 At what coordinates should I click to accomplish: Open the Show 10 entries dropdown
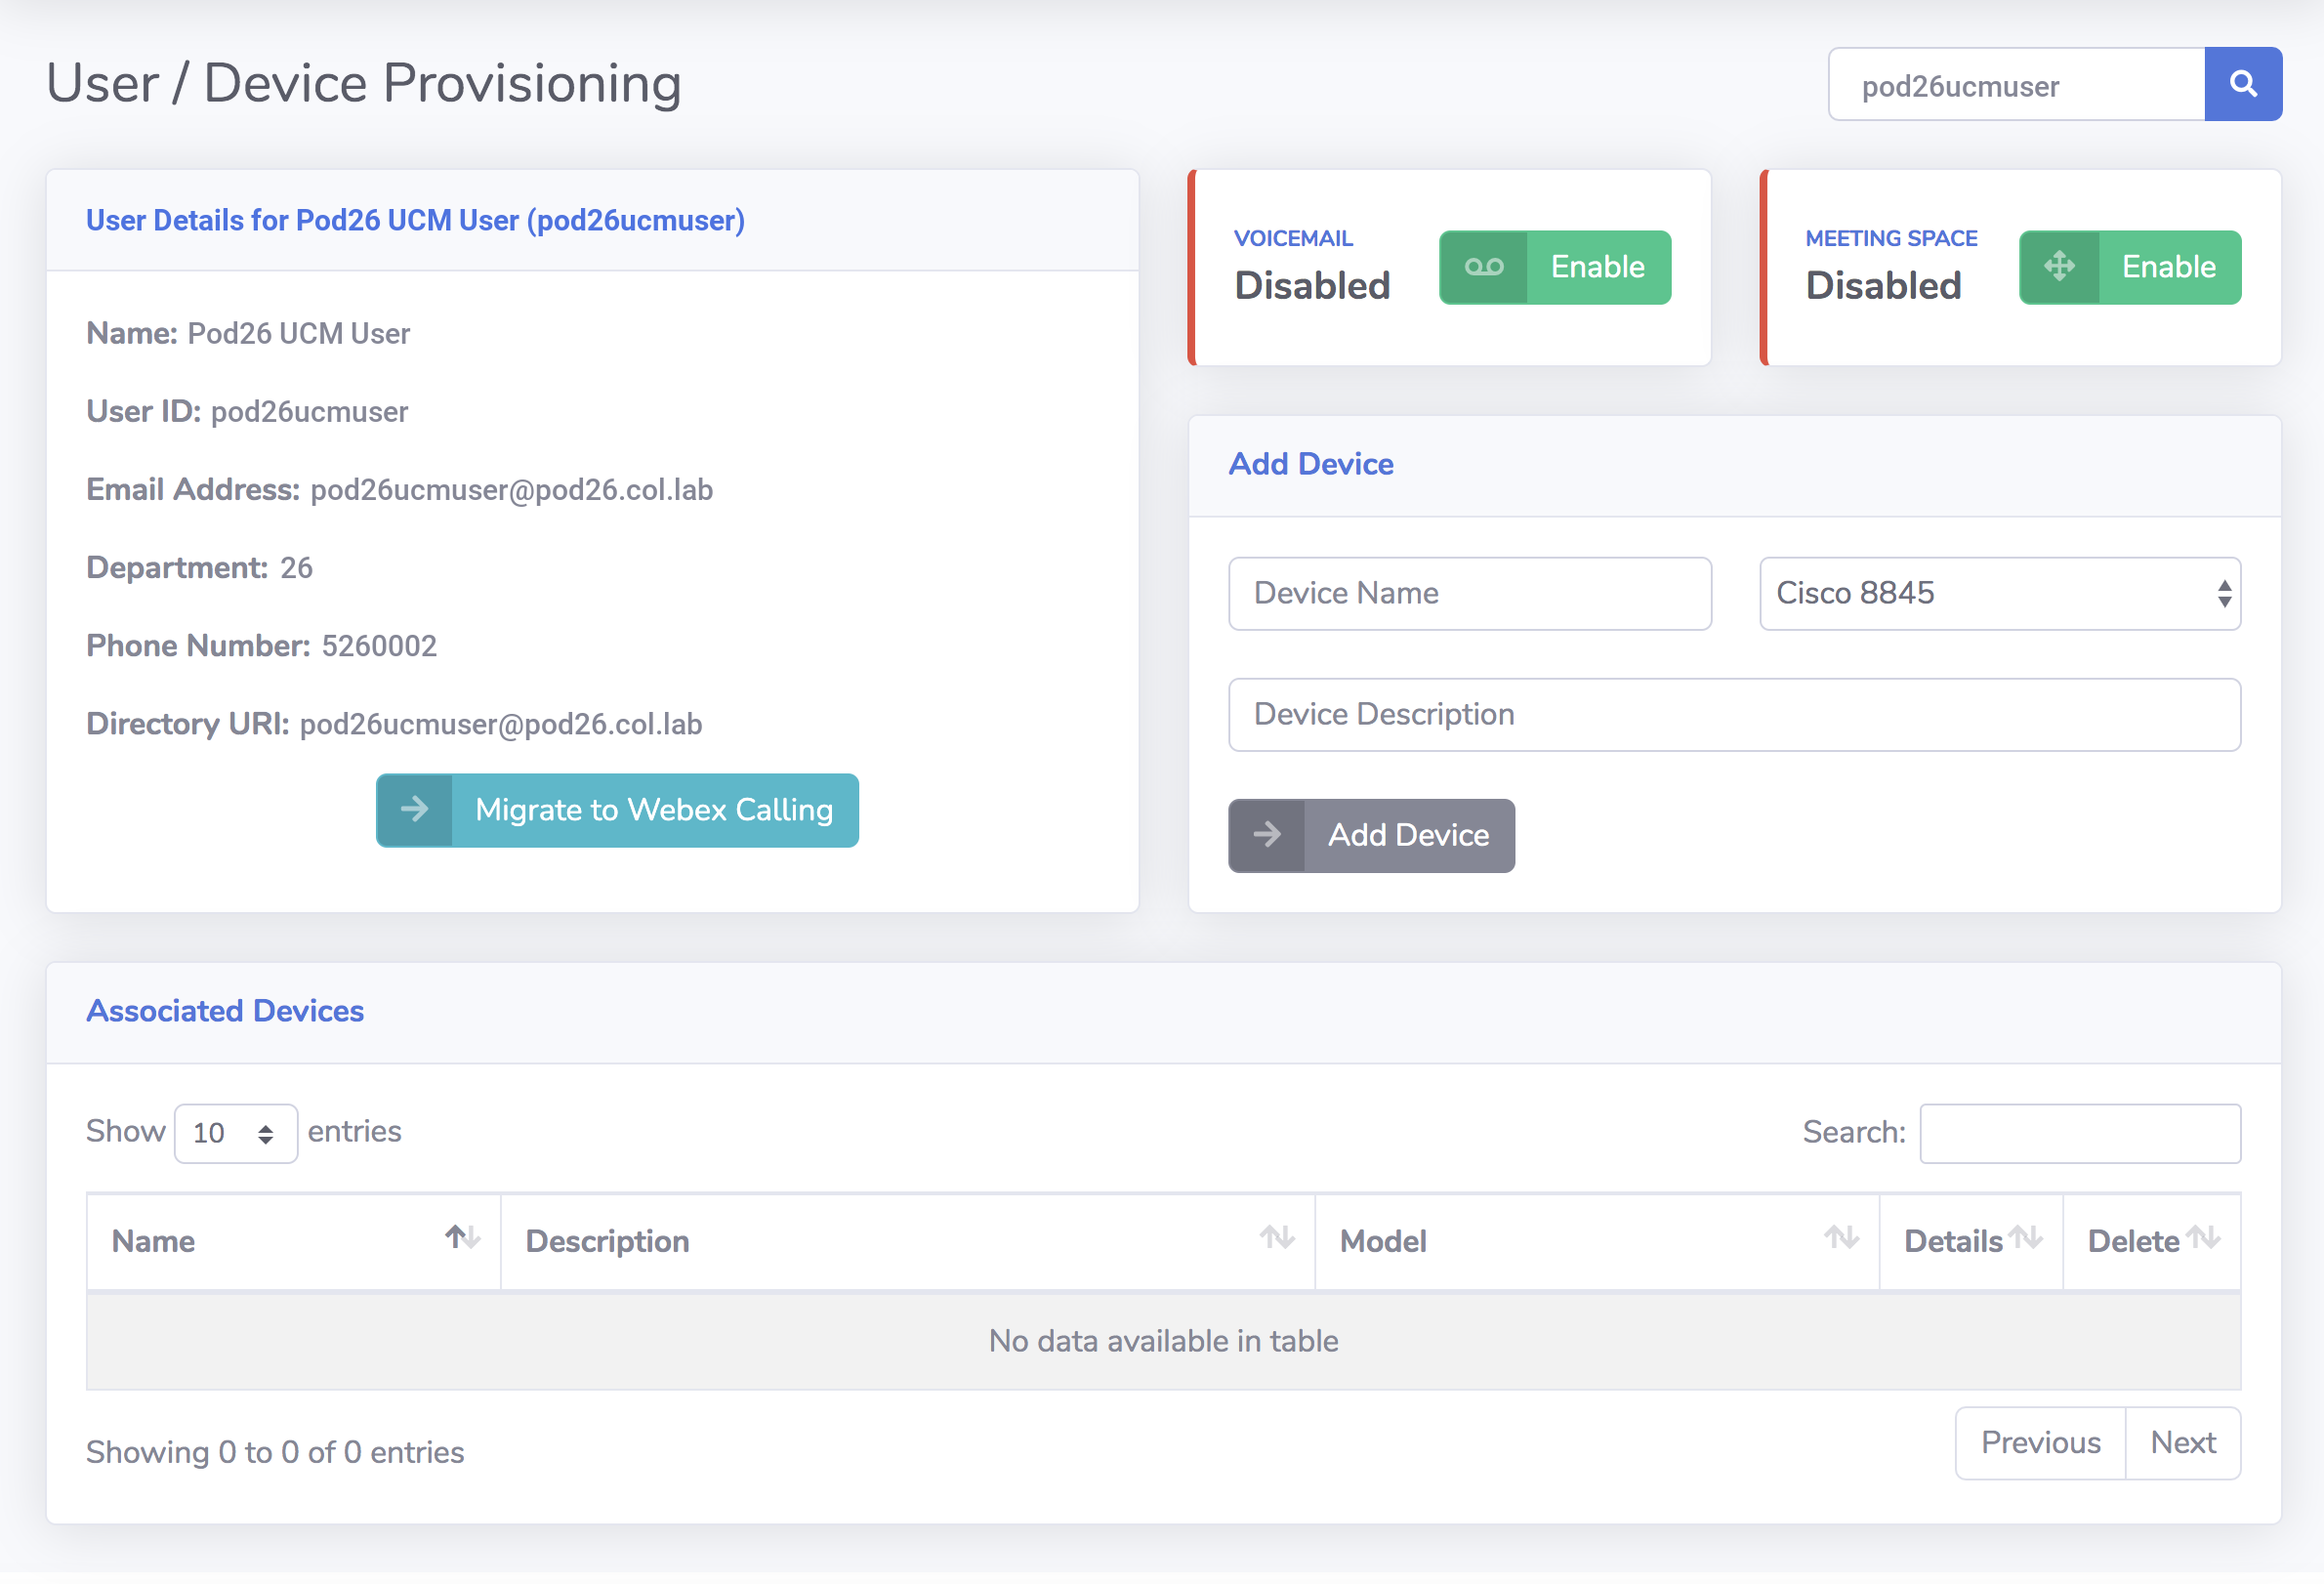click(235, 1133)
